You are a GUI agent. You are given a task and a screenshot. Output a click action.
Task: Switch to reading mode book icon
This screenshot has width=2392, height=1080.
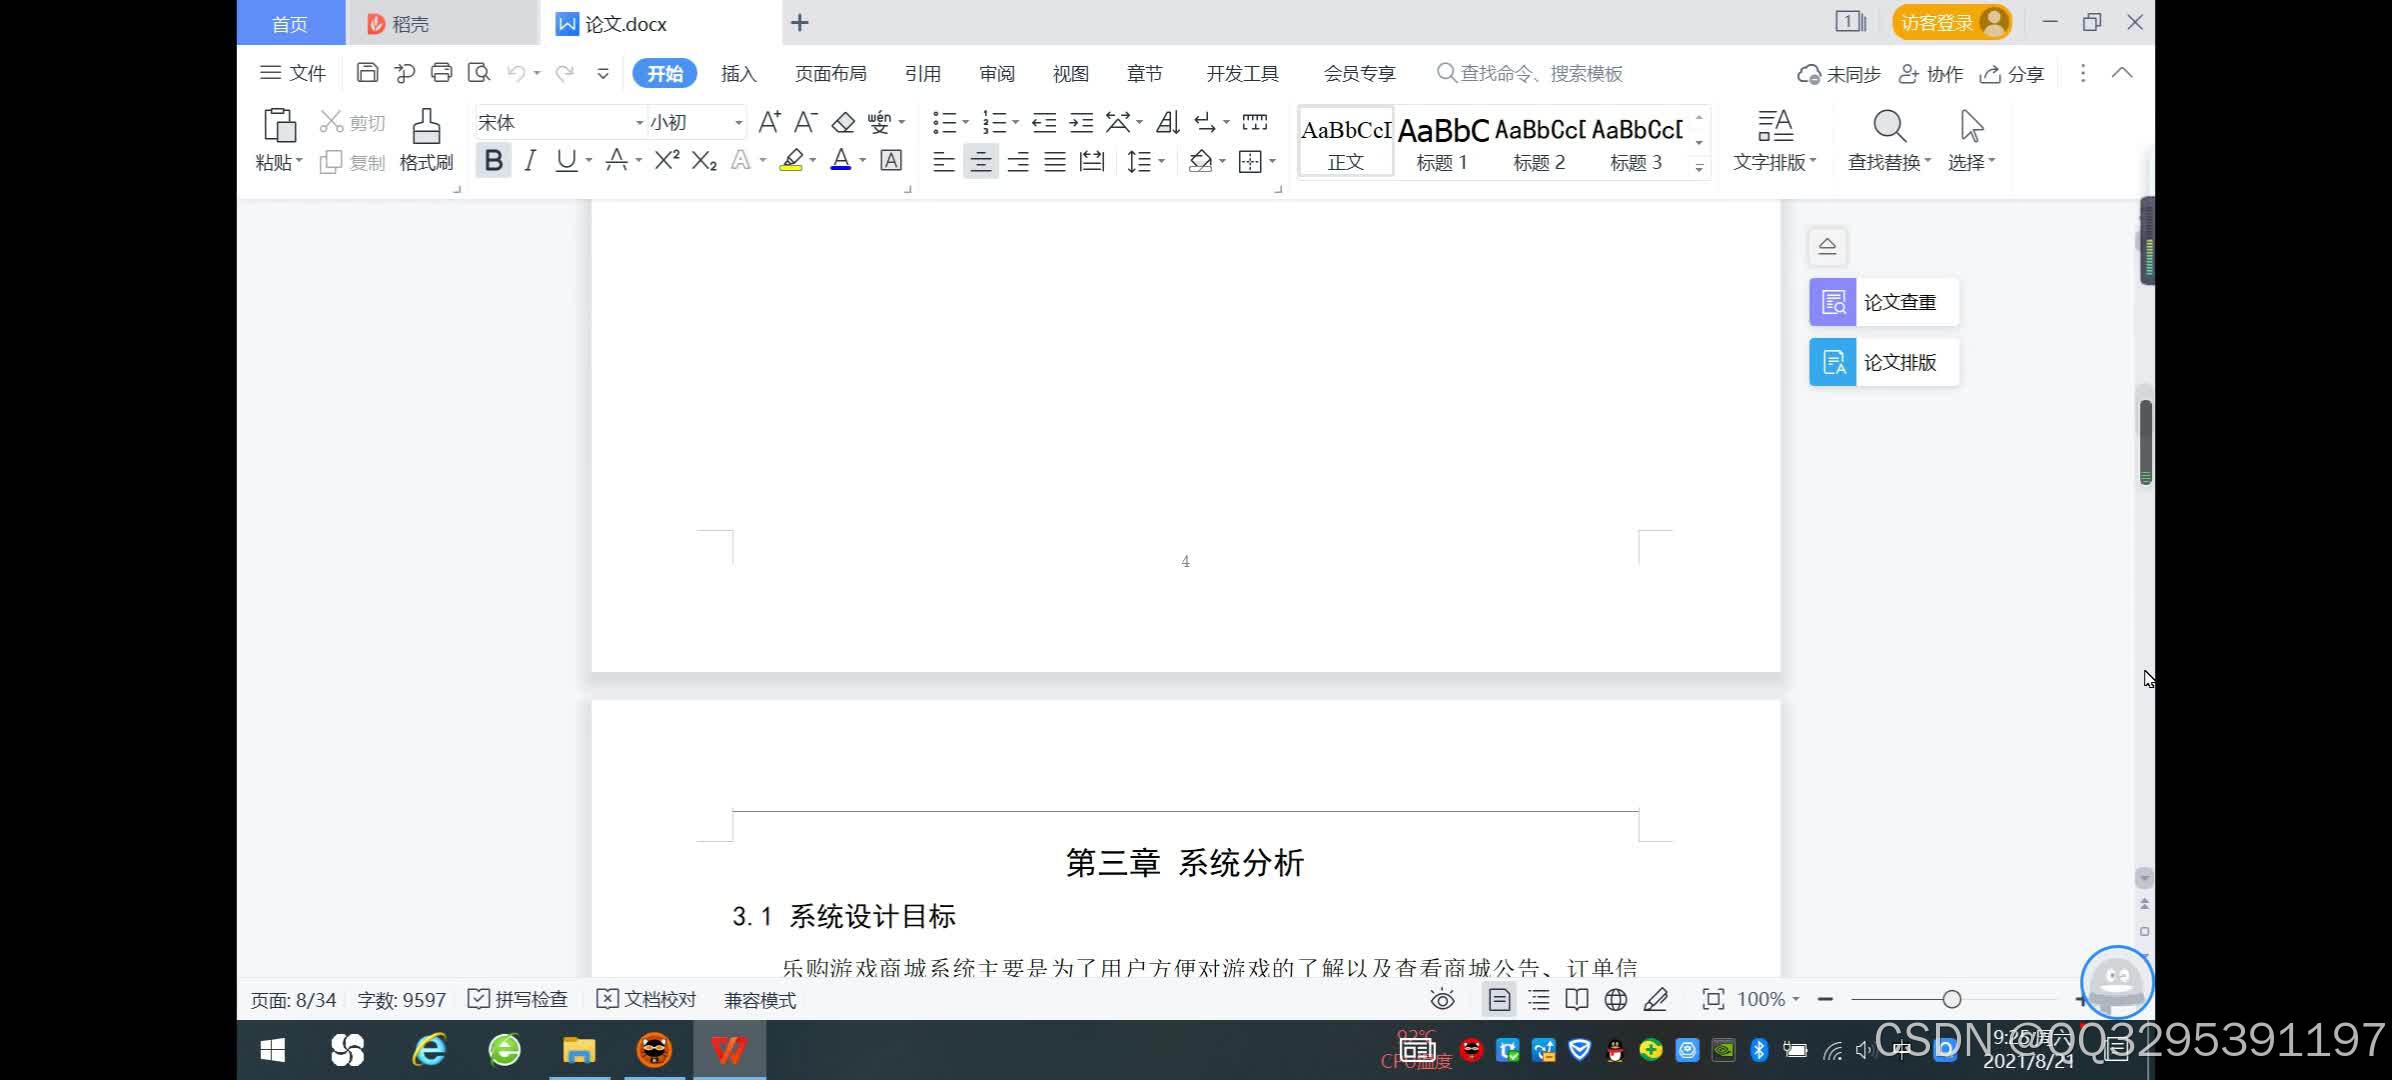point(1576,999)
